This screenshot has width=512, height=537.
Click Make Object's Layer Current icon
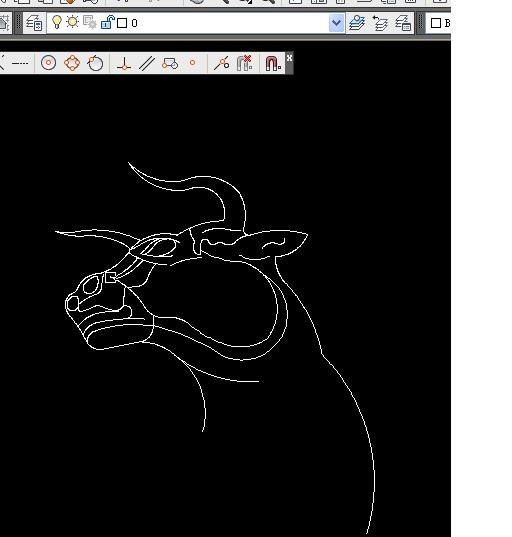click(x=357, y=23)
